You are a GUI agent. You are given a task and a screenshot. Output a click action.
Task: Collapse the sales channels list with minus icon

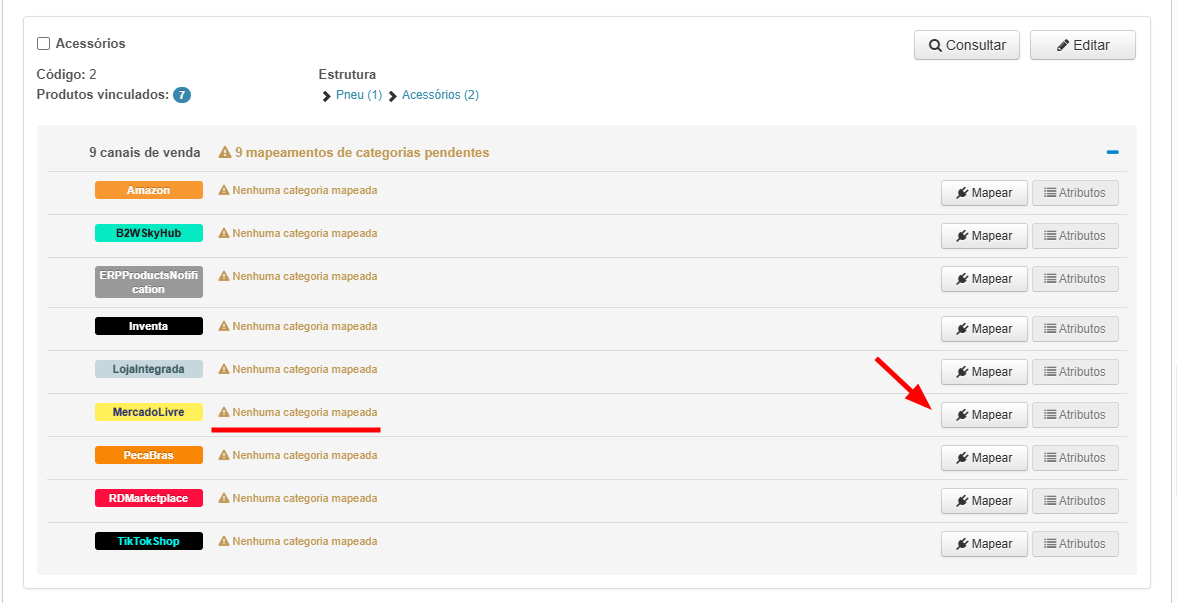[x=1112, y=152]
